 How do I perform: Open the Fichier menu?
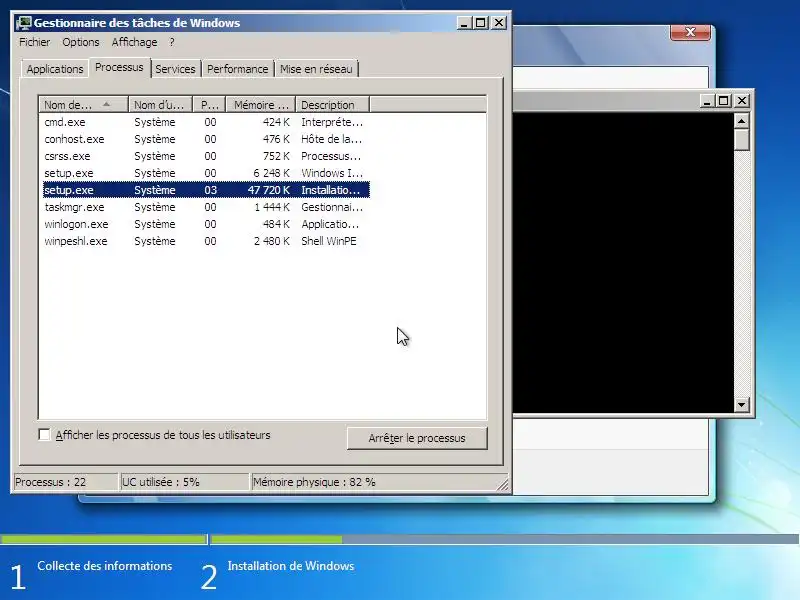point(35,42)
